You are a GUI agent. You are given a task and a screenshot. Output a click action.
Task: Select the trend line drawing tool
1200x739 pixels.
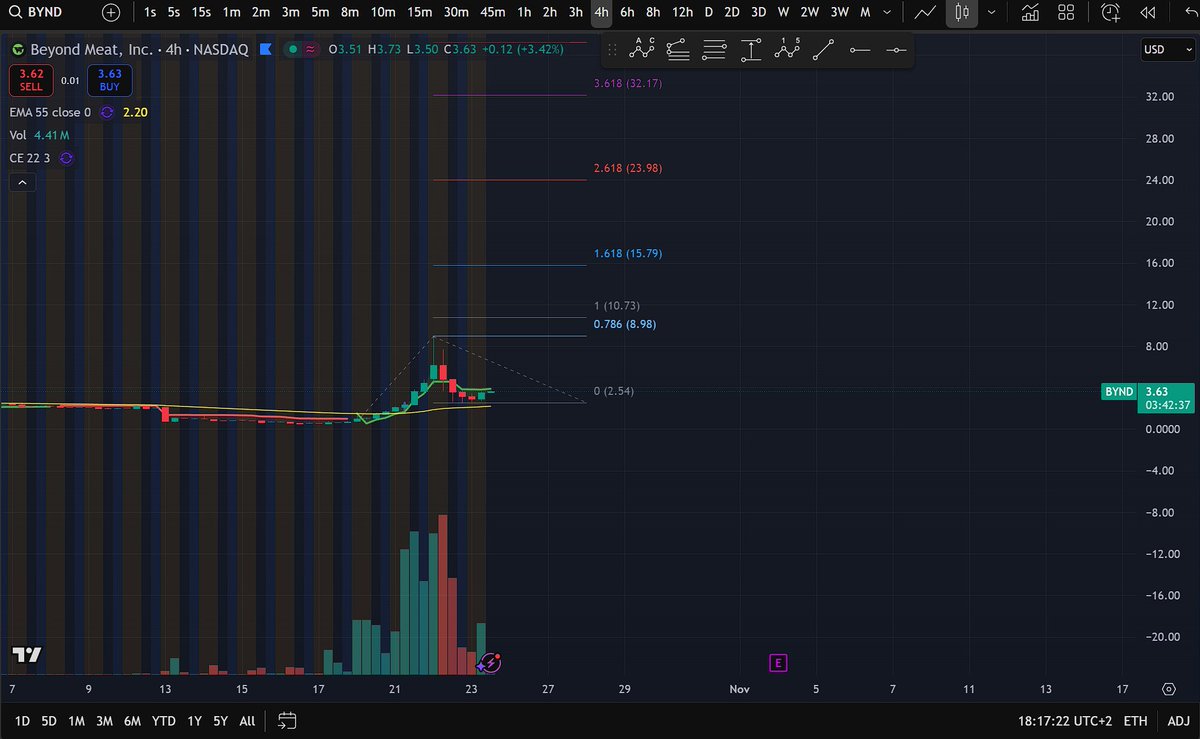pyautogui.click(x=823, y=49)
